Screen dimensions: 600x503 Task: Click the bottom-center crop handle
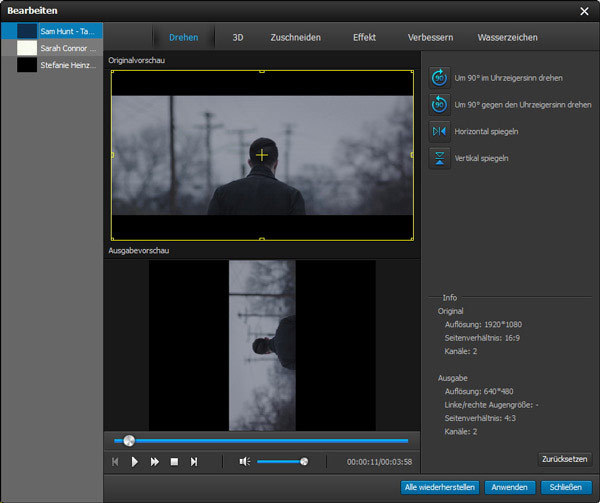coord(262,239)
